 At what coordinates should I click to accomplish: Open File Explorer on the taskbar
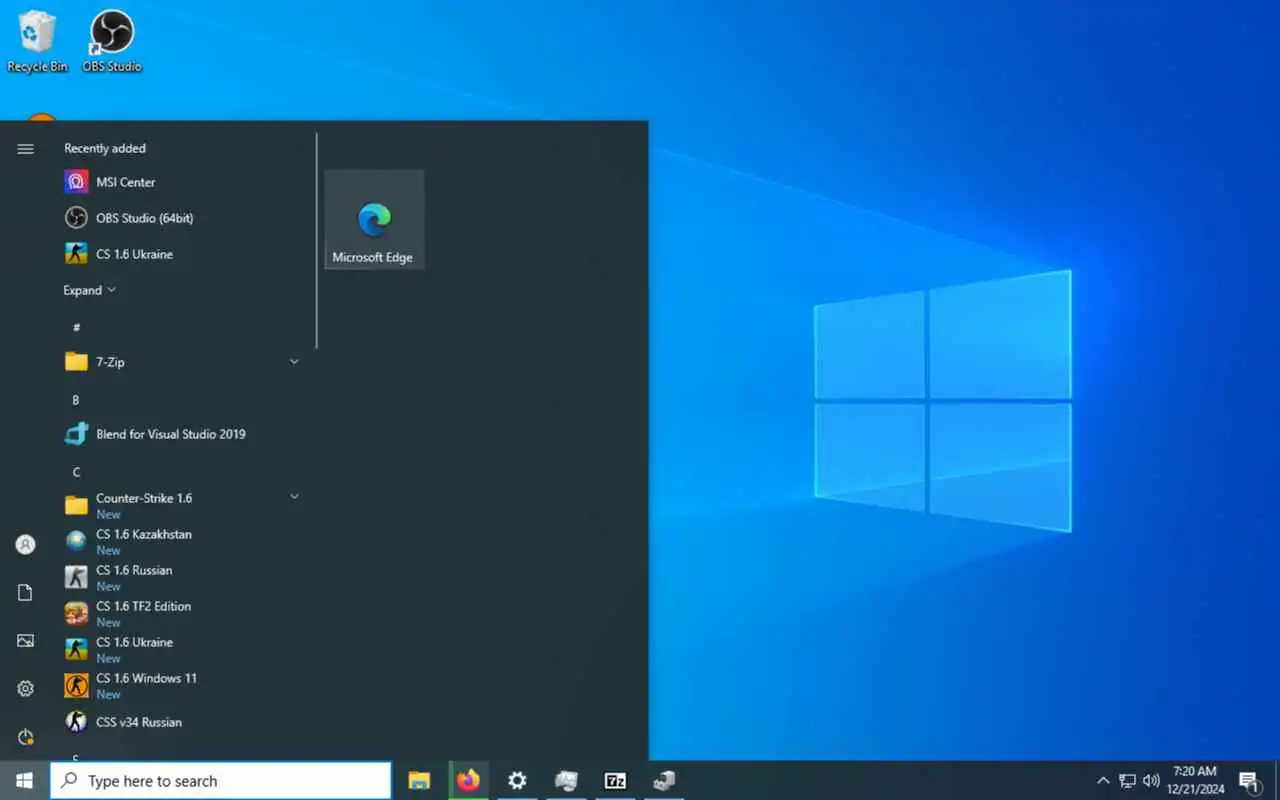pyautogui.click(x=419, y=781)
